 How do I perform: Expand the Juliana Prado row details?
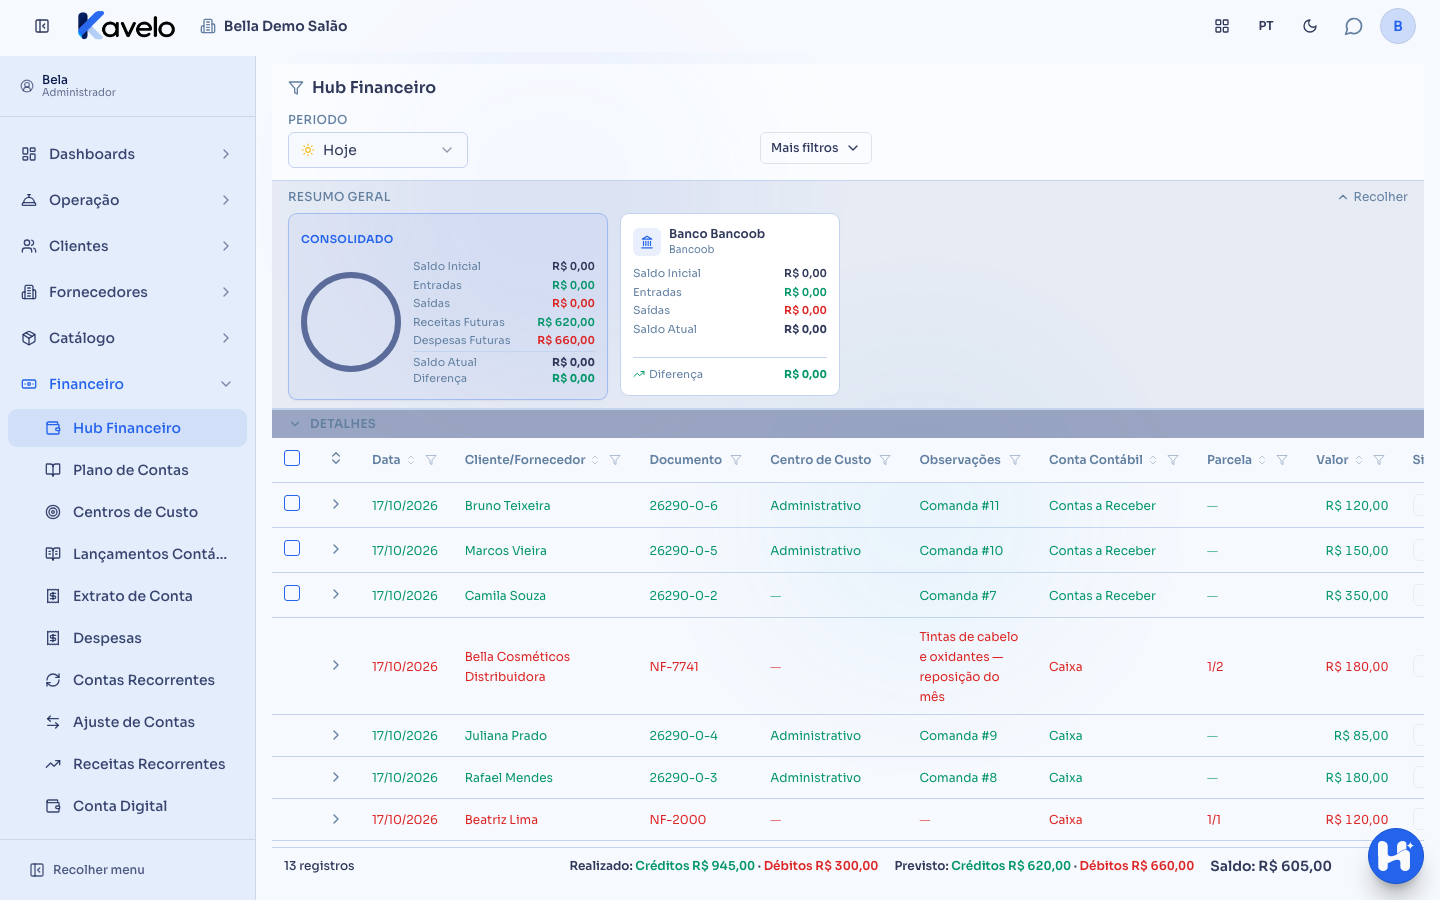[x=336, y=735]
